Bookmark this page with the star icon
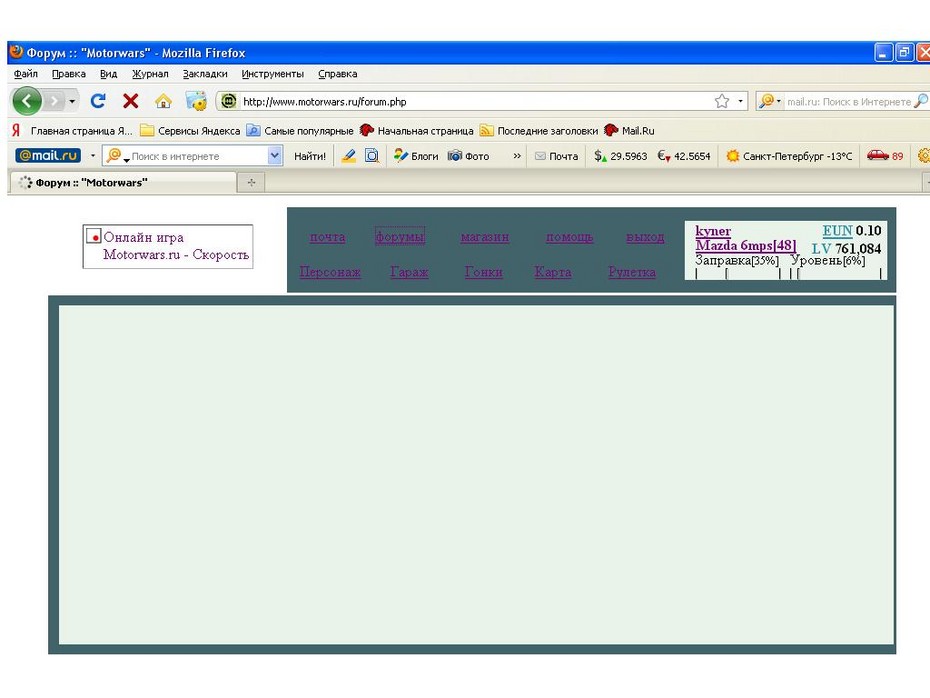The image size is (930, 698). click(722, 101)
